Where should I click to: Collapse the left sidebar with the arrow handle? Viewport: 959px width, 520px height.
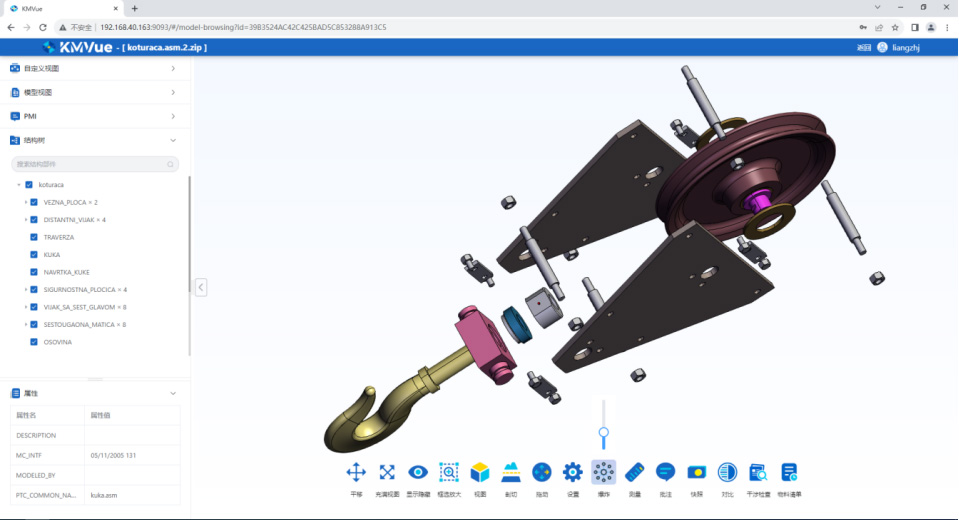coord(201,287)
